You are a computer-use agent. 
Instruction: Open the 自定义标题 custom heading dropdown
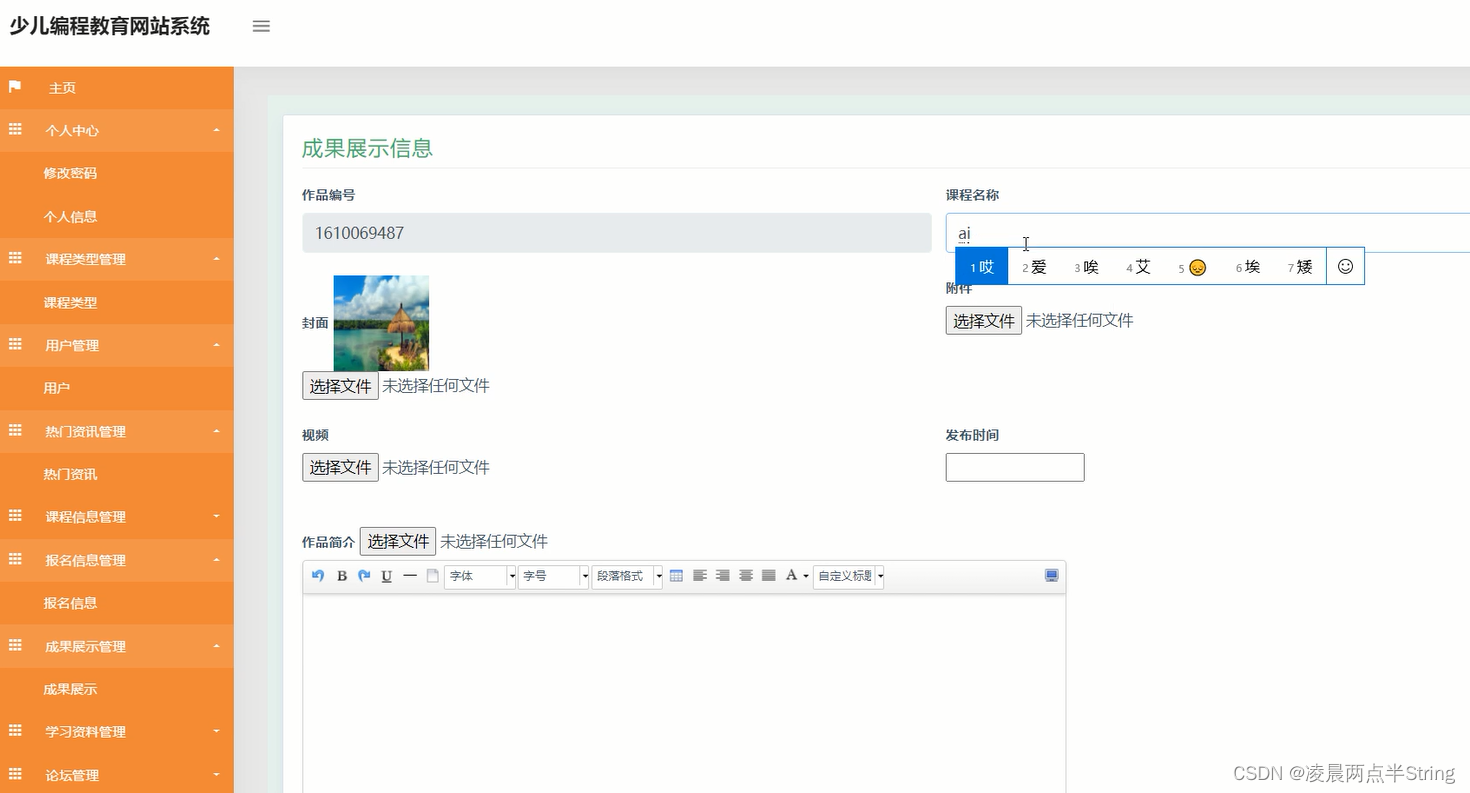846,576
